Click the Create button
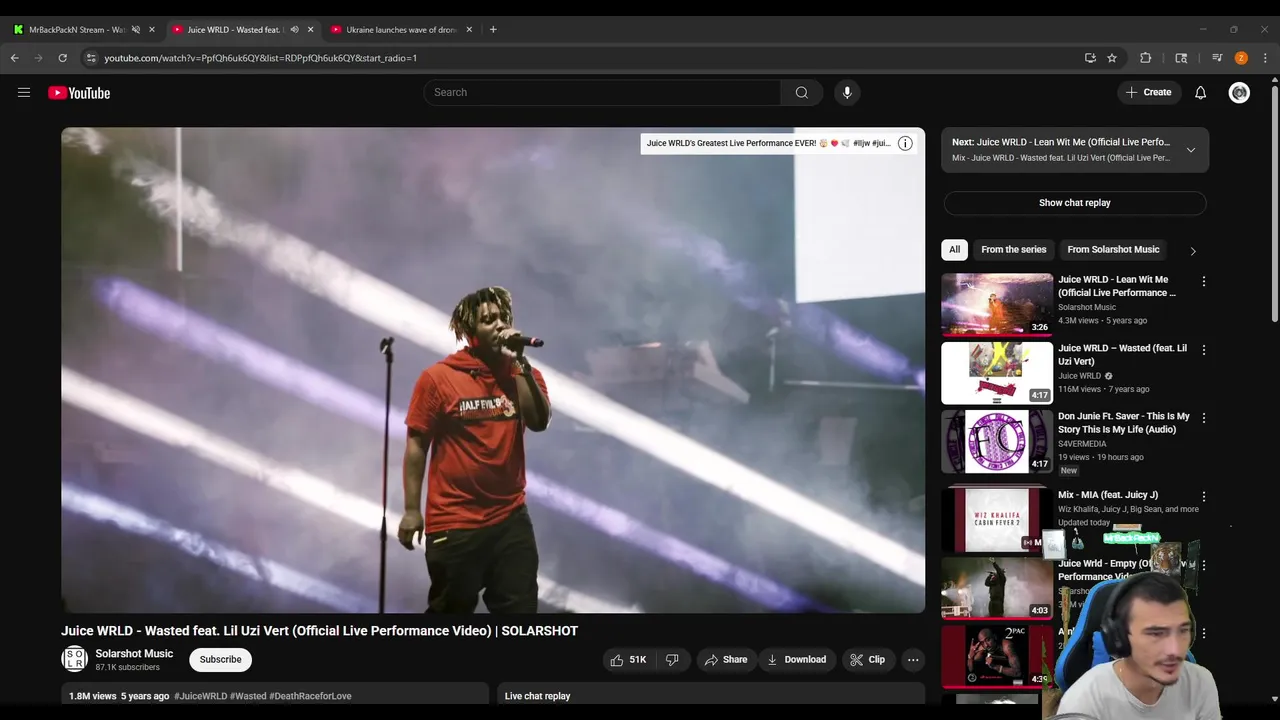Screen dimensions: 1280x720 point(1148,92)
